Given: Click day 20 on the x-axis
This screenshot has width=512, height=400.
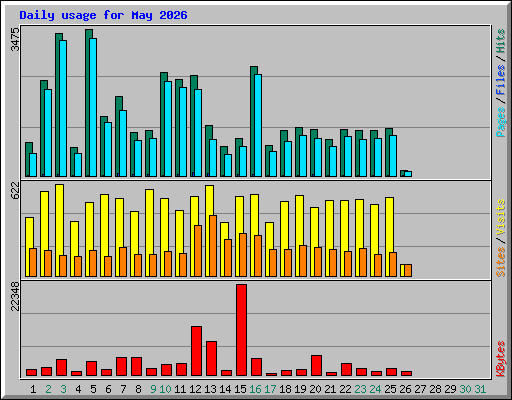Looking at the screenshot, I should click(x=315, y=389).
